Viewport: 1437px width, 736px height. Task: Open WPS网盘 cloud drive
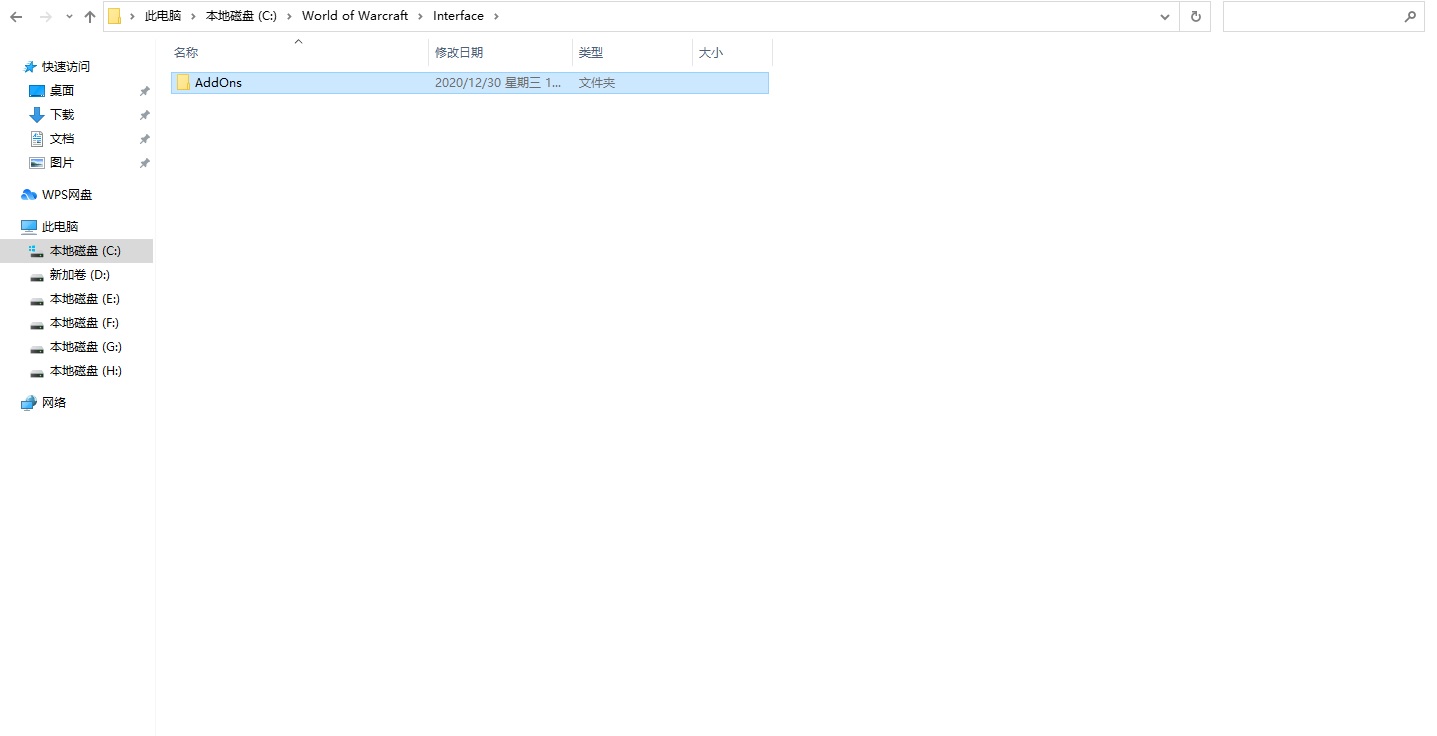(66, 195)
